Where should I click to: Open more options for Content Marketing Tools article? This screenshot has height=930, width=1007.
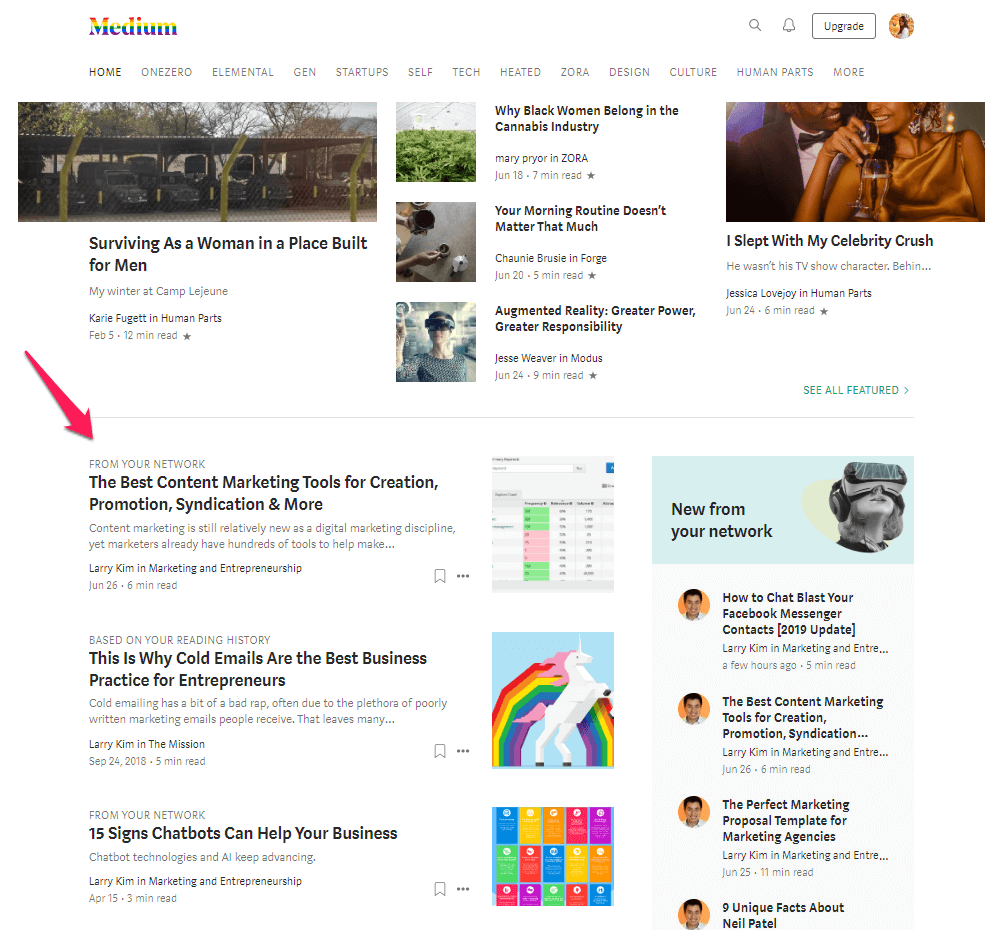tap(463, 576)
